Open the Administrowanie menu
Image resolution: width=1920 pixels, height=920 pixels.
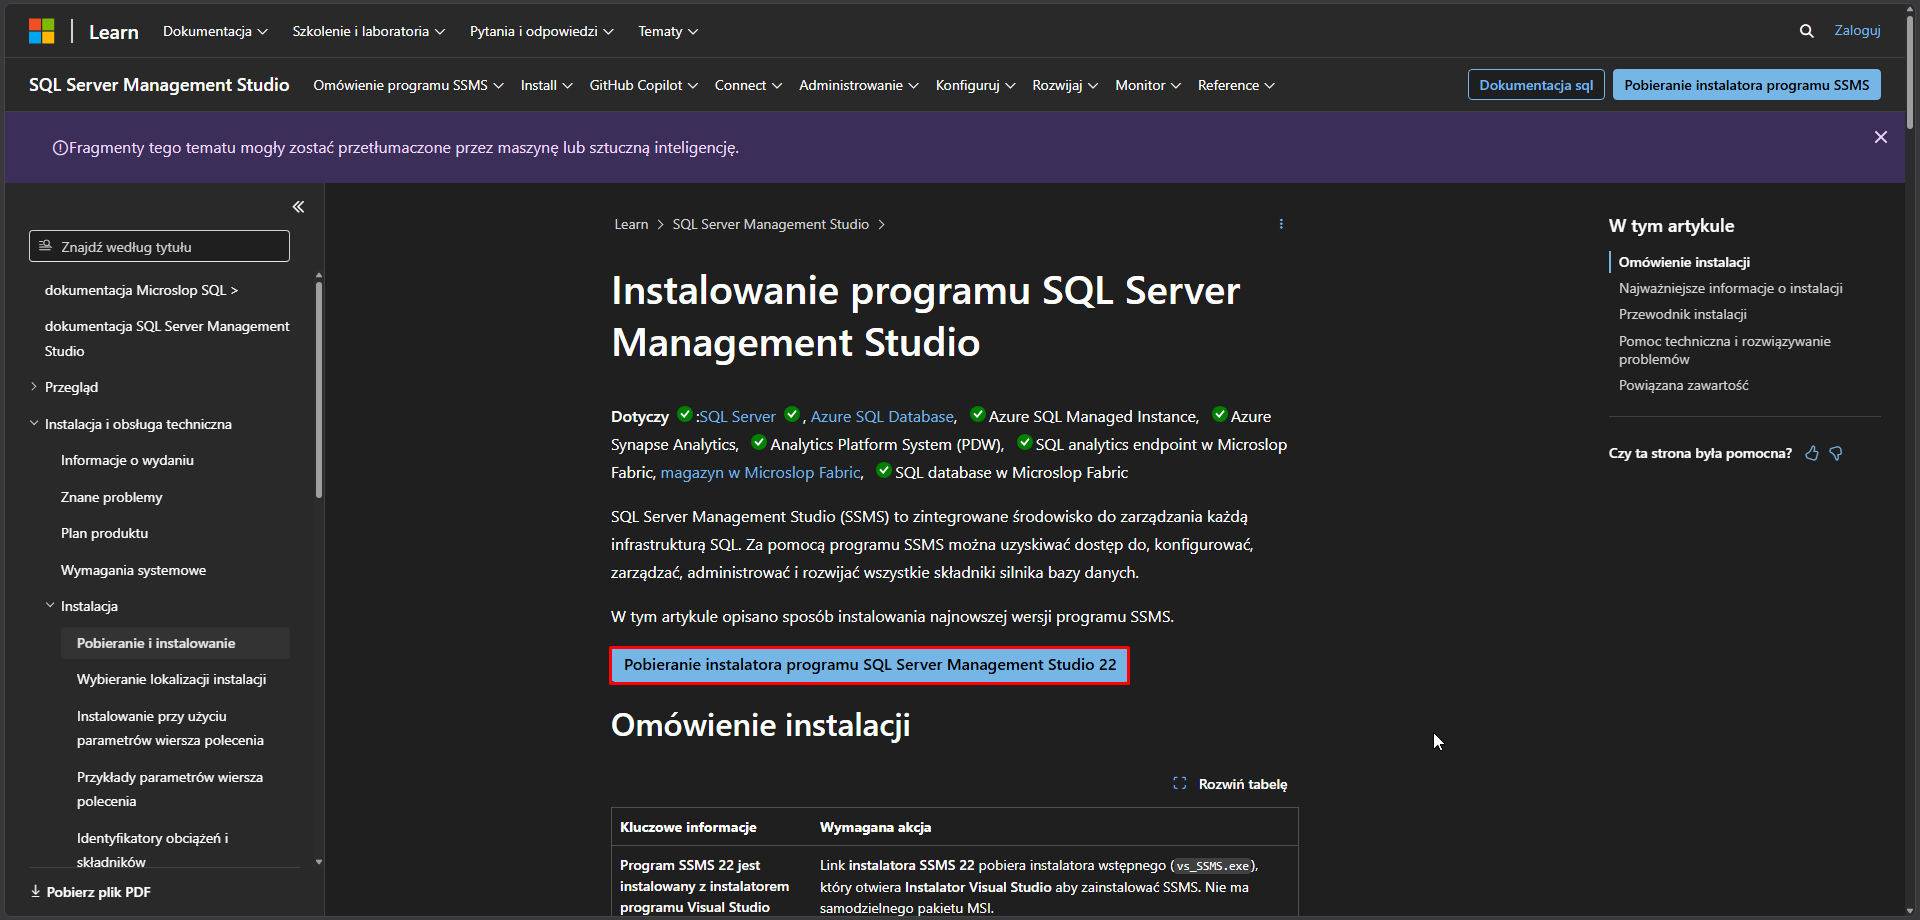858,85
